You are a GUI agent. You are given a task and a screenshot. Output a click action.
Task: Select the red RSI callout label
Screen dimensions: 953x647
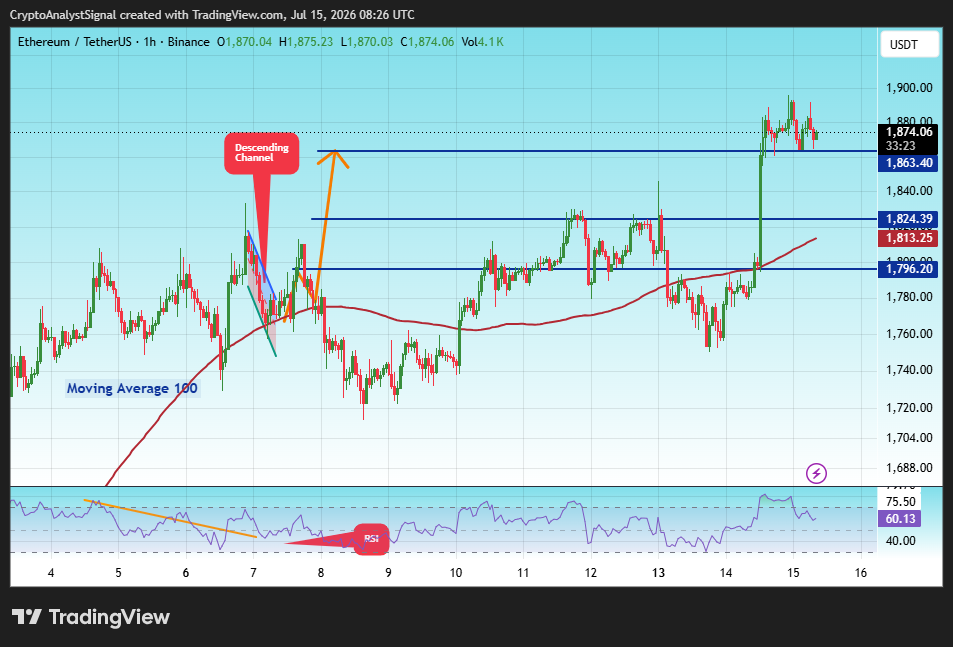[371, 539]
